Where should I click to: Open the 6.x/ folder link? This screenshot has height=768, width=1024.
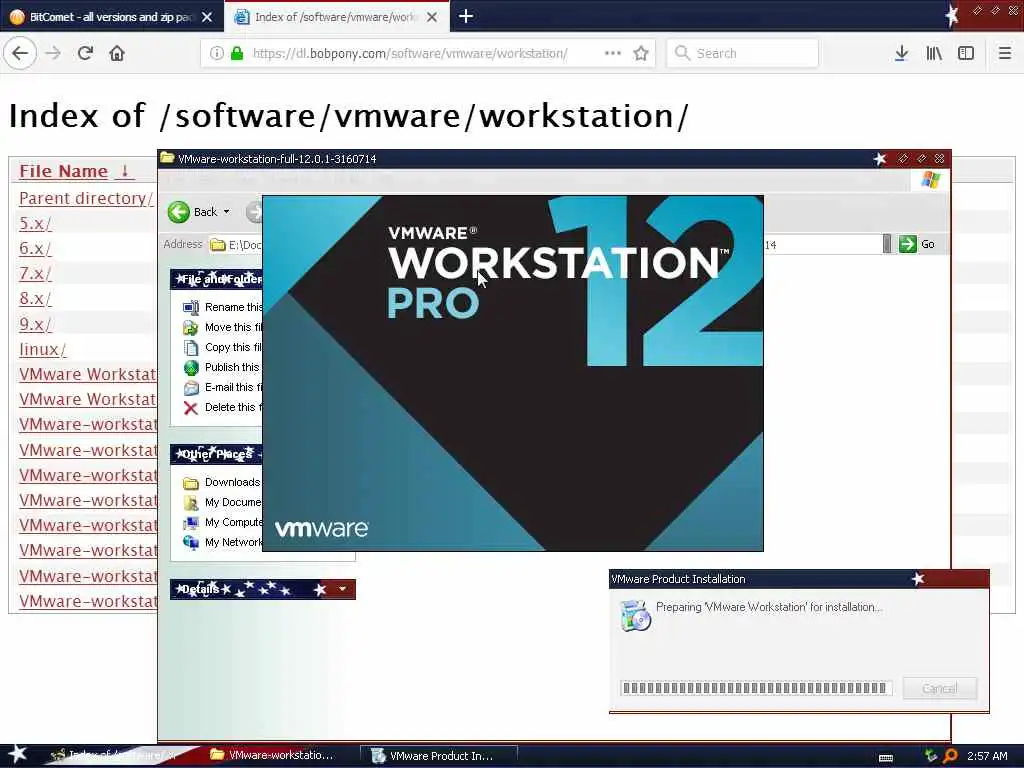[35, 248]
